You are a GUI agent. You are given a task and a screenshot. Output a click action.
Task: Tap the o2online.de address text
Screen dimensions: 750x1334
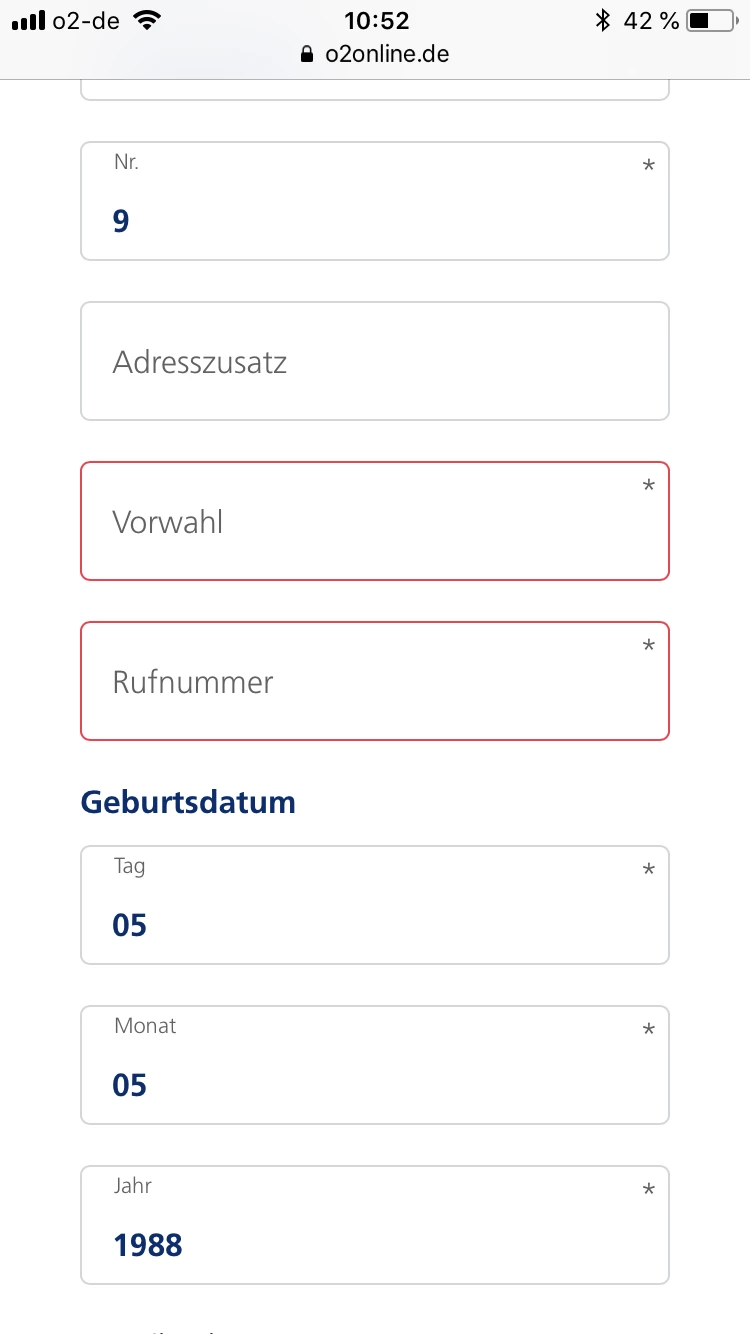point(387,54)
